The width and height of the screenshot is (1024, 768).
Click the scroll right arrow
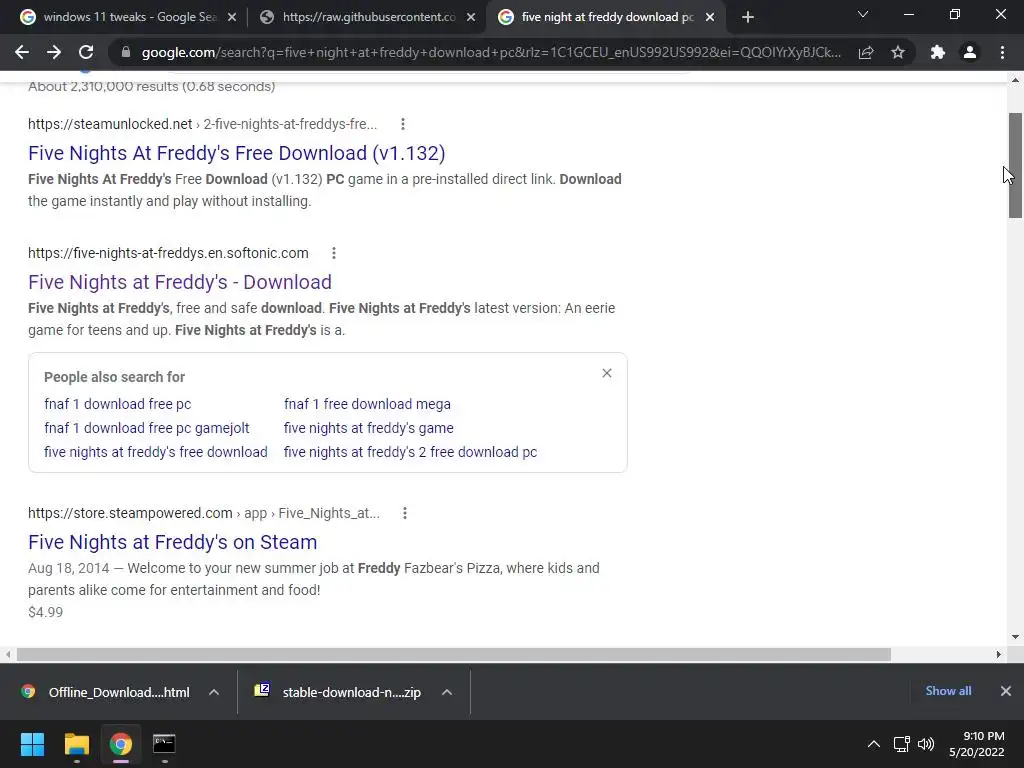pyautogui.click(x=999, y=654)
